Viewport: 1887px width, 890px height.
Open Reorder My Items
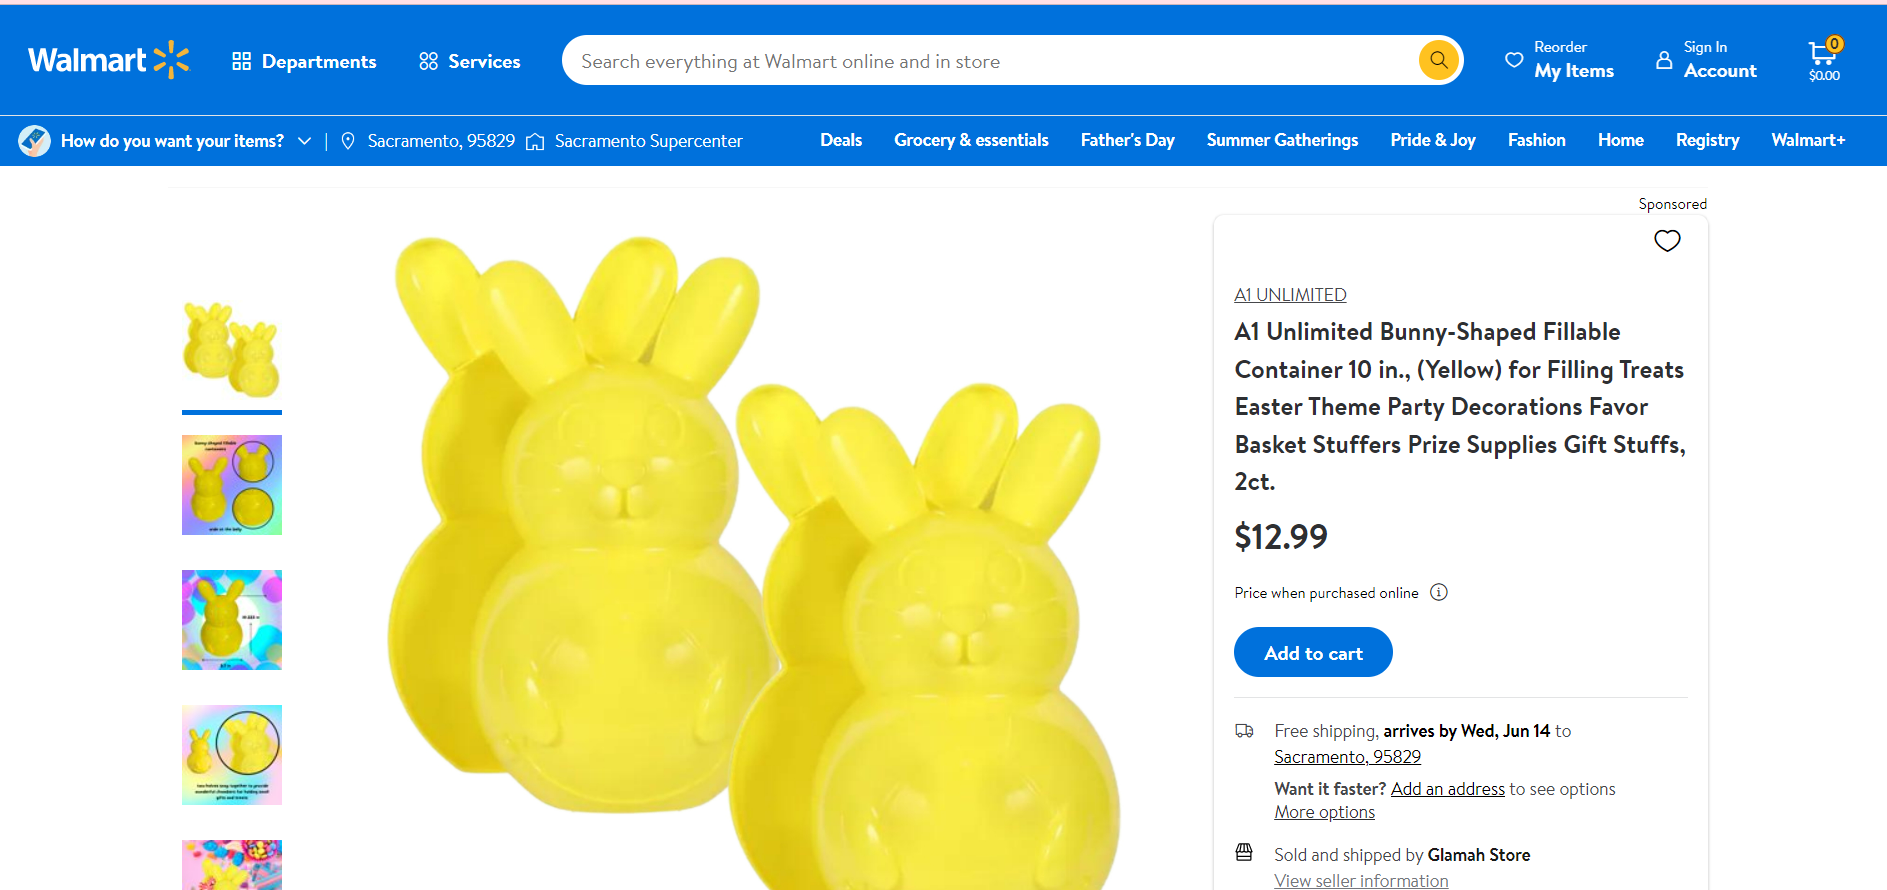[x=1560, y=60]
